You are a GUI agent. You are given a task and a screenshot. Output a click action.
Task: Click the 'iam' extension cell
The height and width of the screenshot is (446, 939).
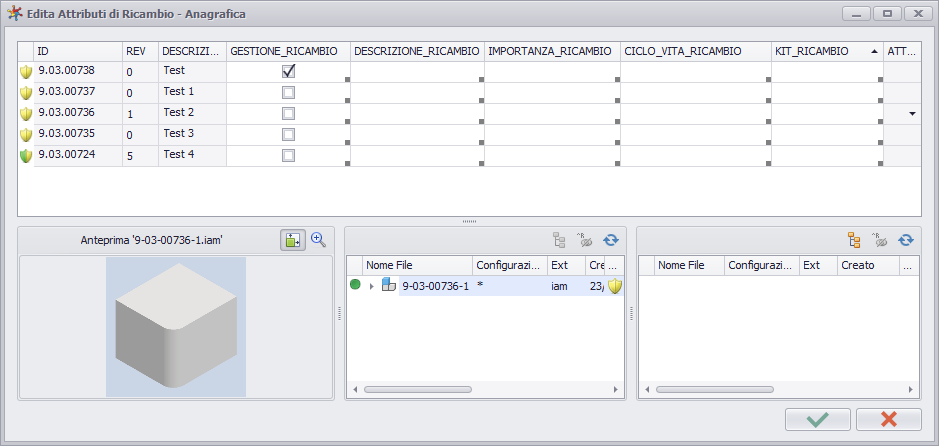point(566,286)
